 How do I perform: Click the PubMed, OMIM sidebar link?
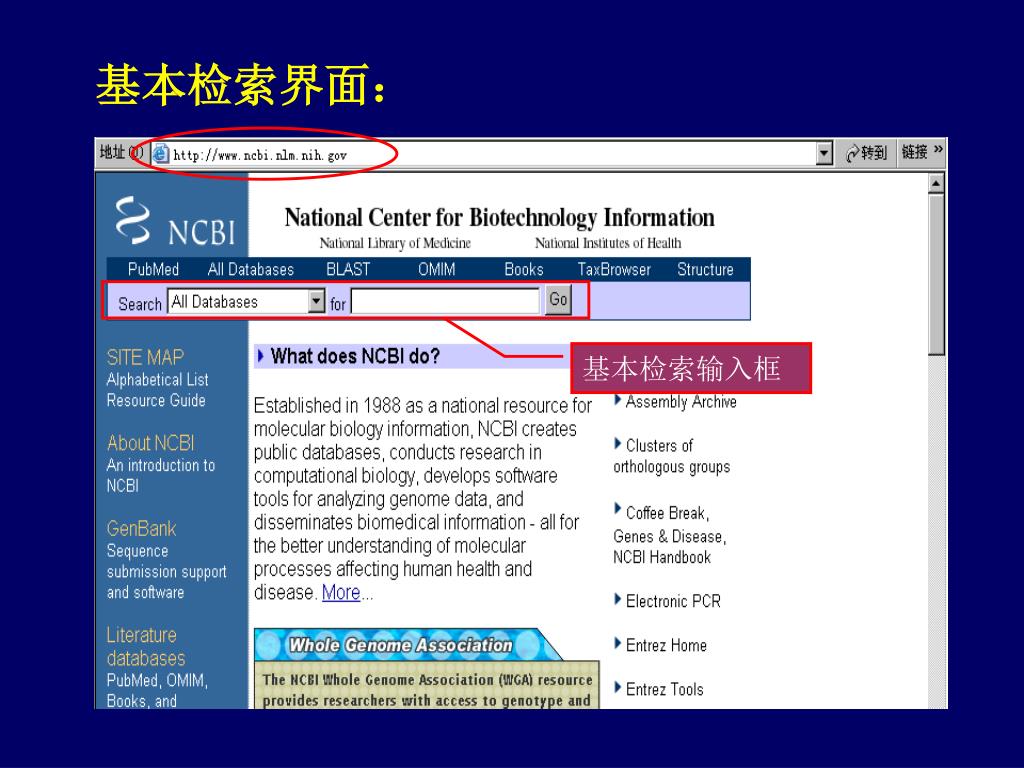[x=157, y=680]
